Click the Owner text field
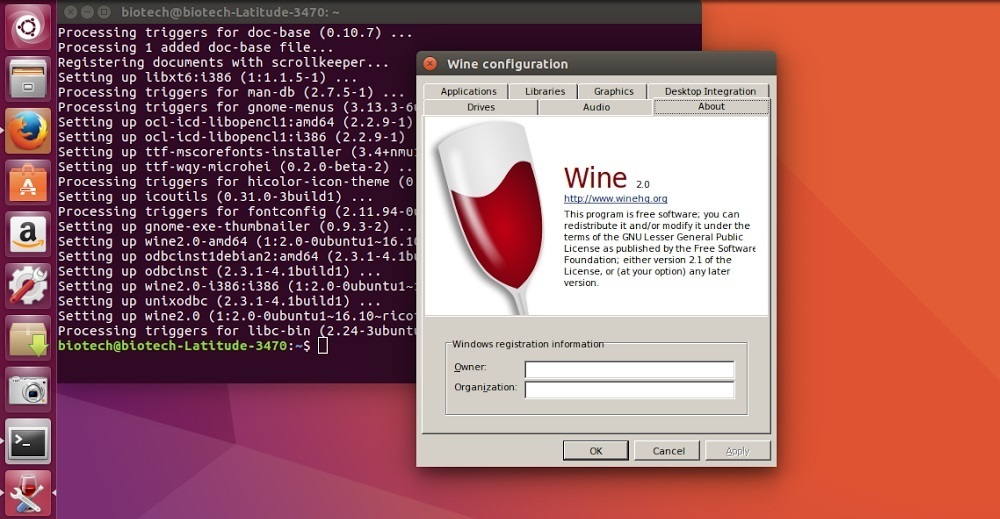Viewport: 1000px width, 519px height. tap(629, 369)
